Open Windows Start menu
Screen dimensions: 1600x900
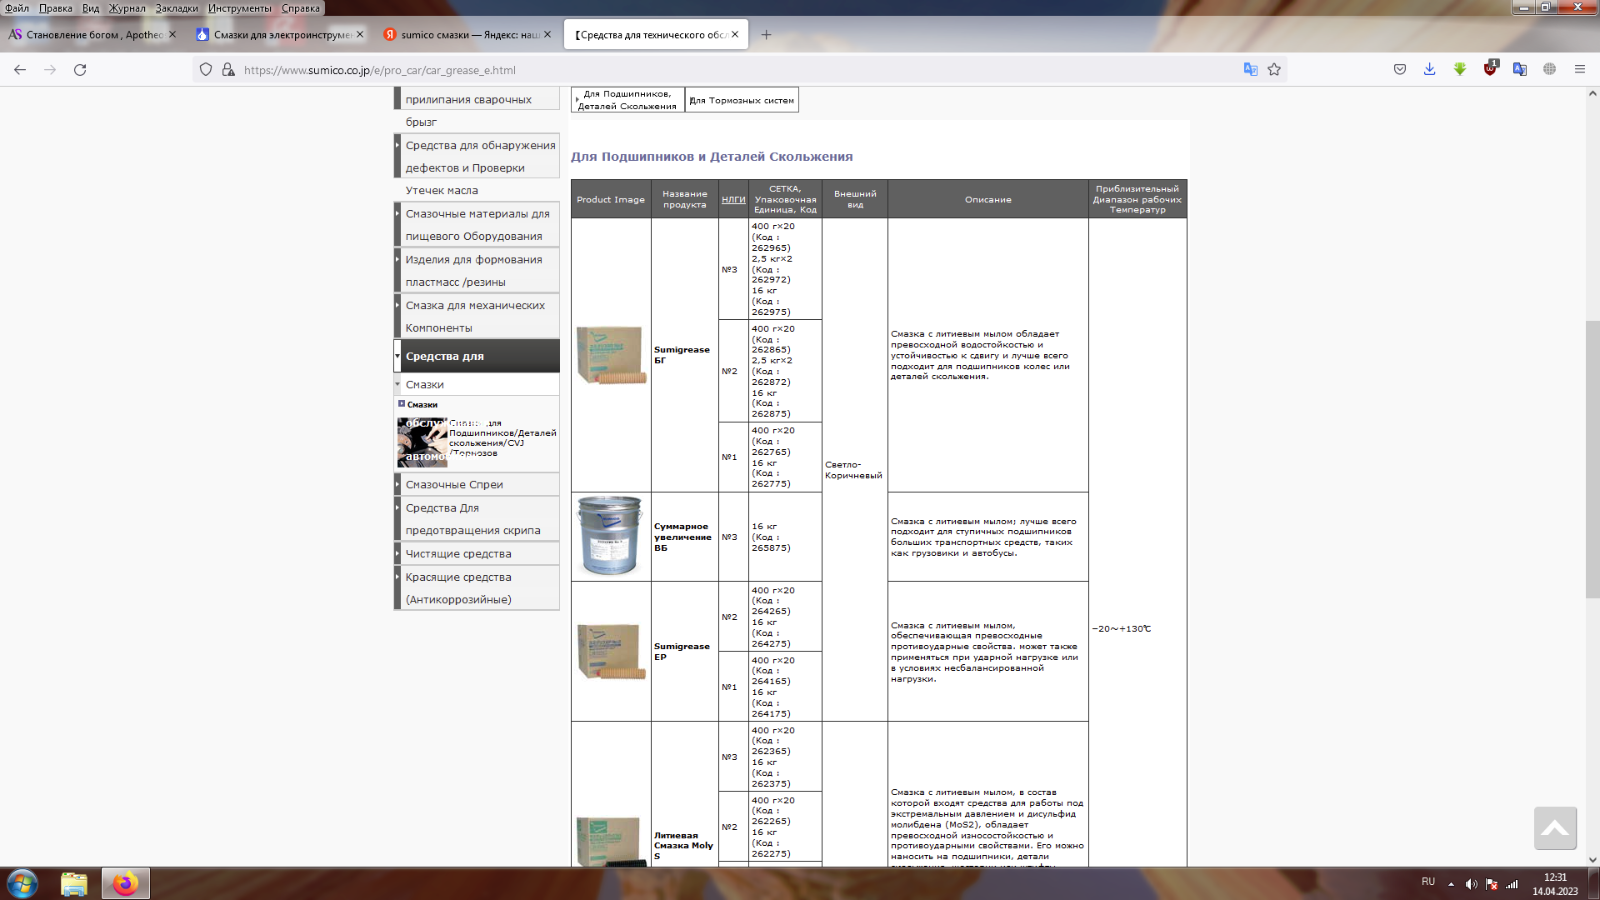click(x=22, y=884)
